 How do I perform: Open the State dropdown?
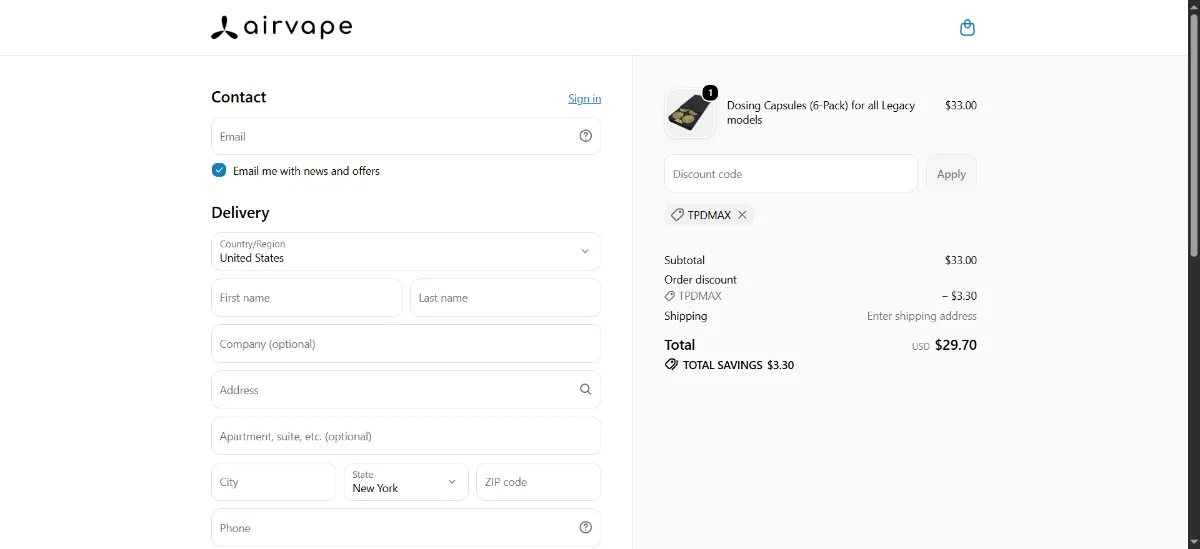[406, 482]
